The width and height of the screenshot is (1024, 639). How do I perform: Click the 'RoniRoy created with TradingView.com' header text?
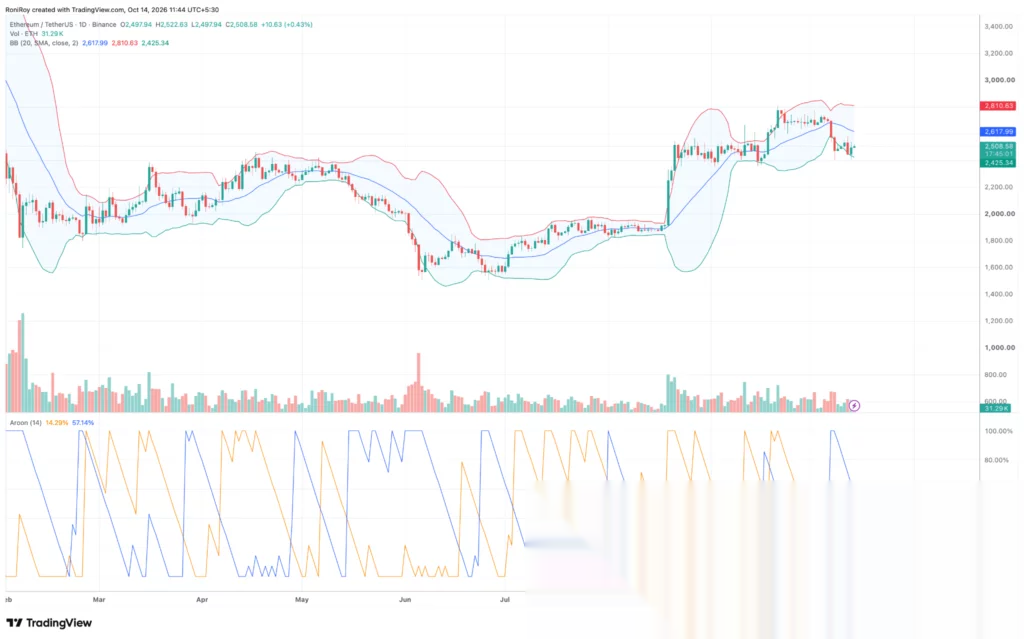point(65,10)
